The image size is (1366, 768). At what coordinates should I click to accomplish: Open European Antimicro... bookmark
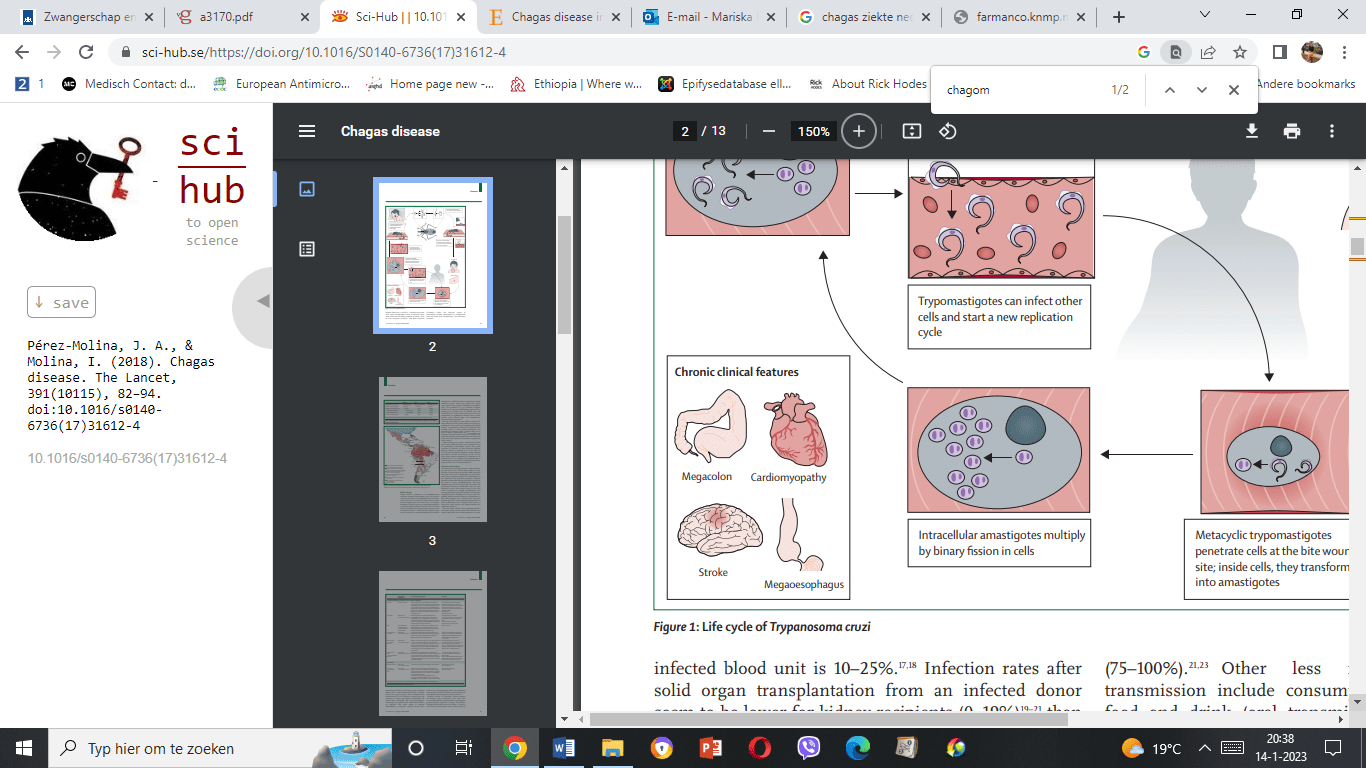pos(279,84)
